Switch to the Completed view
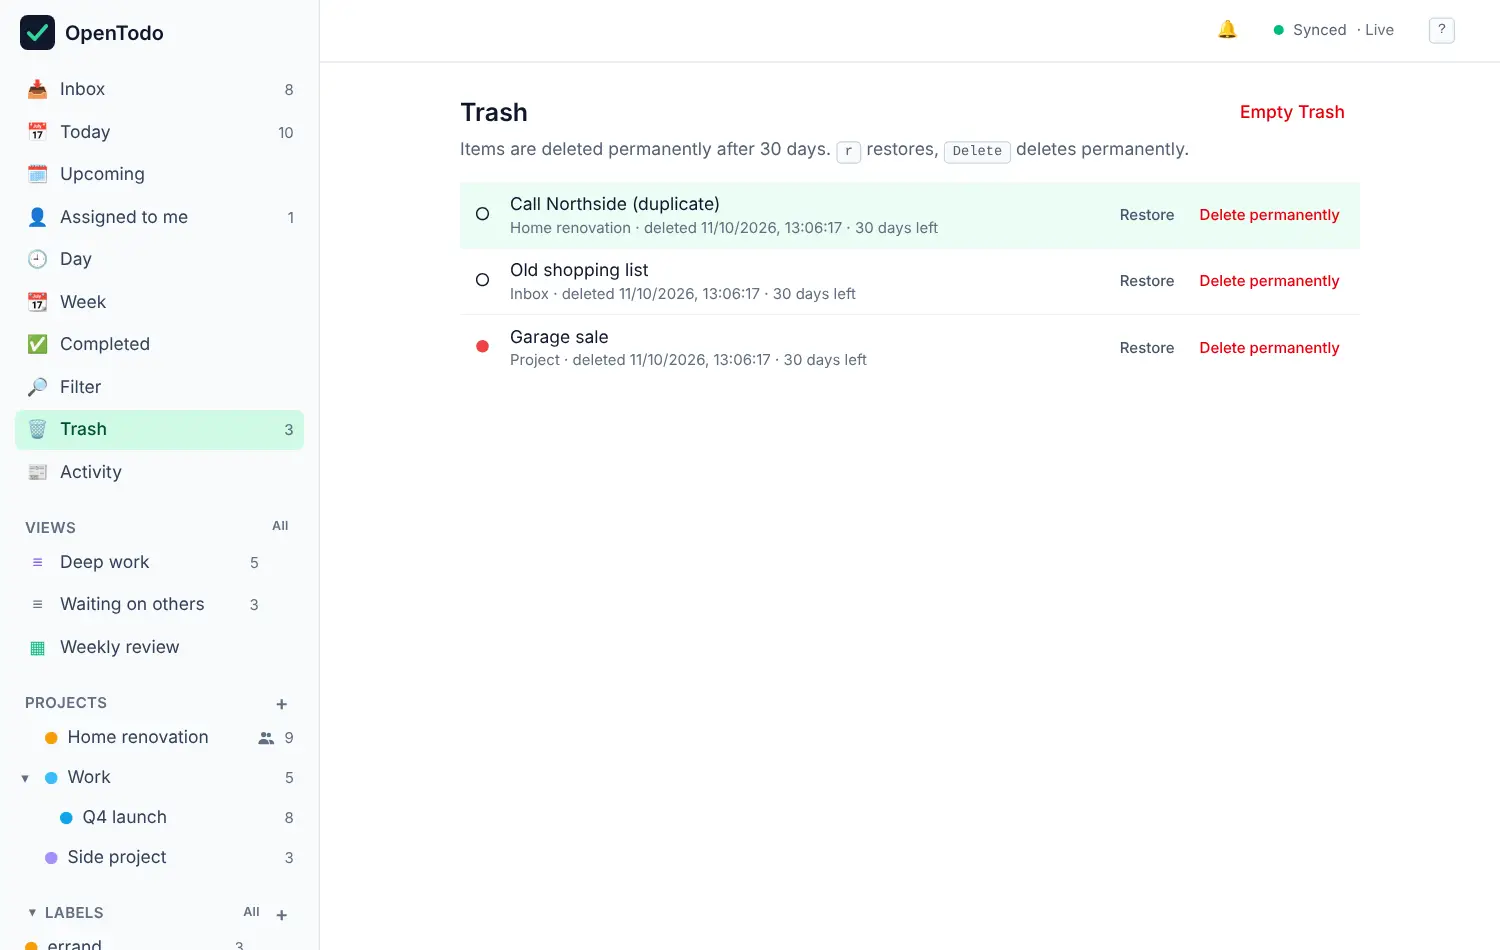Screen dimensions: 1500x950 [160, 344]
